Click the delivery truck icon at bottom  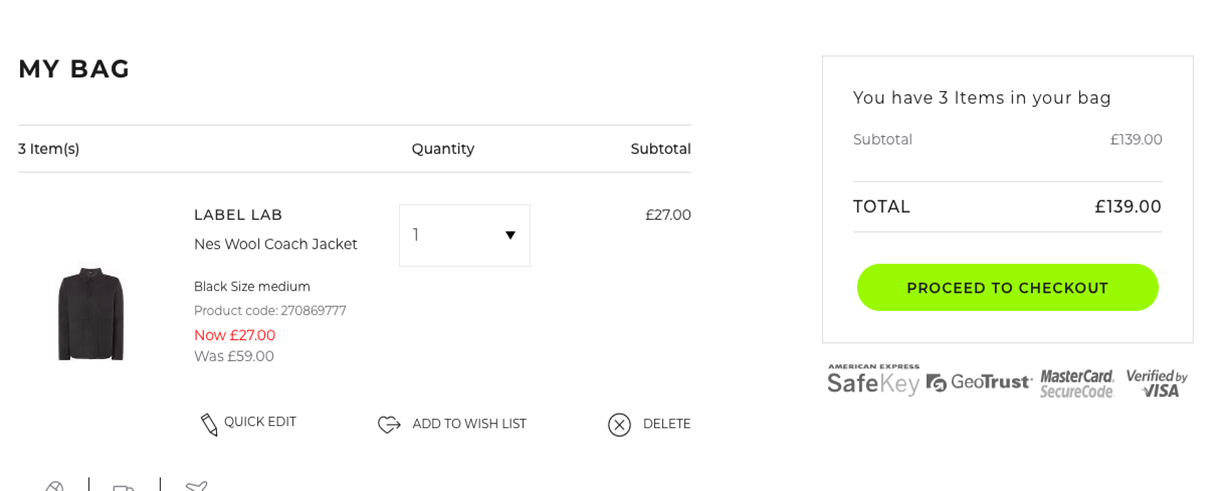point(124,487)
